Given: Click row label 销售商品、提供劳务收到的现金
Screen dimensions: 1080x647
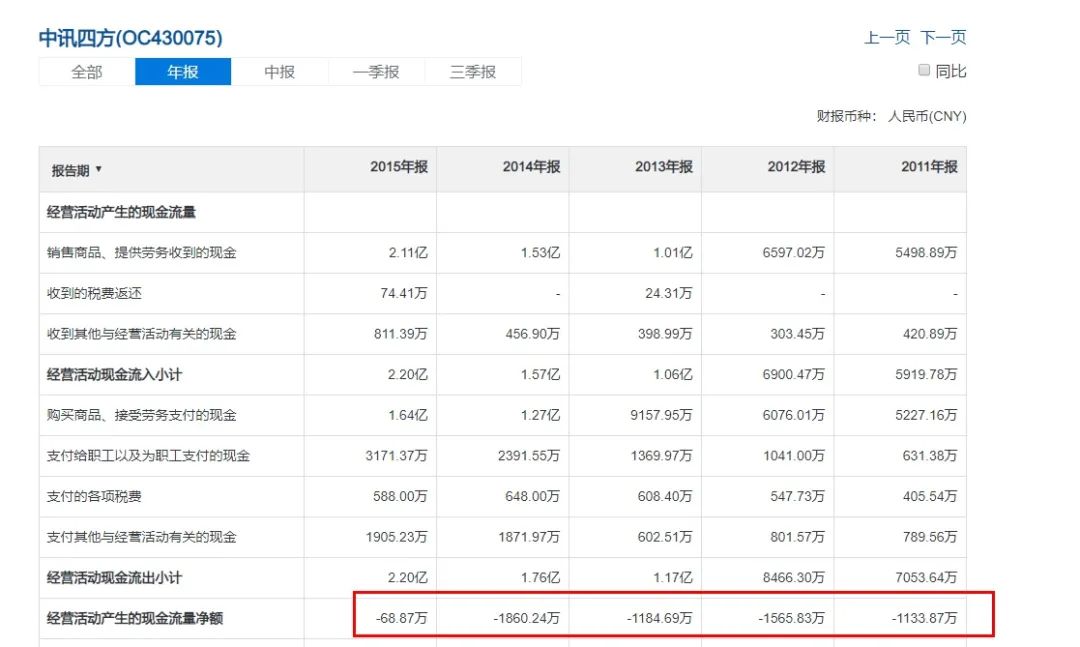Looking at the screenshot, I should click(141, 253).
